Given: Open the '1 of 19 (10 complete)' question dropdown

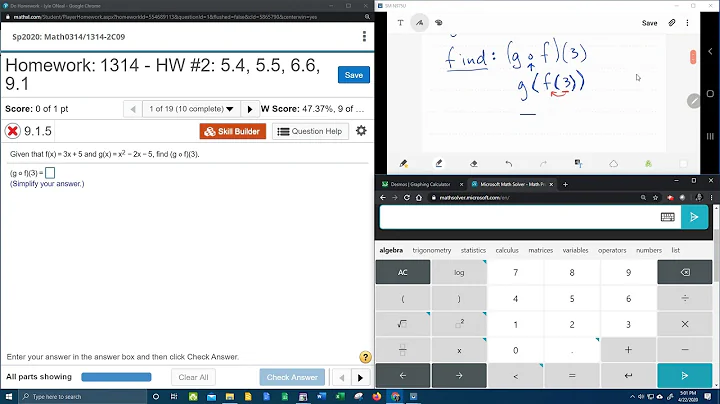Looking at the screenshot, I should (x=191, y=109).
